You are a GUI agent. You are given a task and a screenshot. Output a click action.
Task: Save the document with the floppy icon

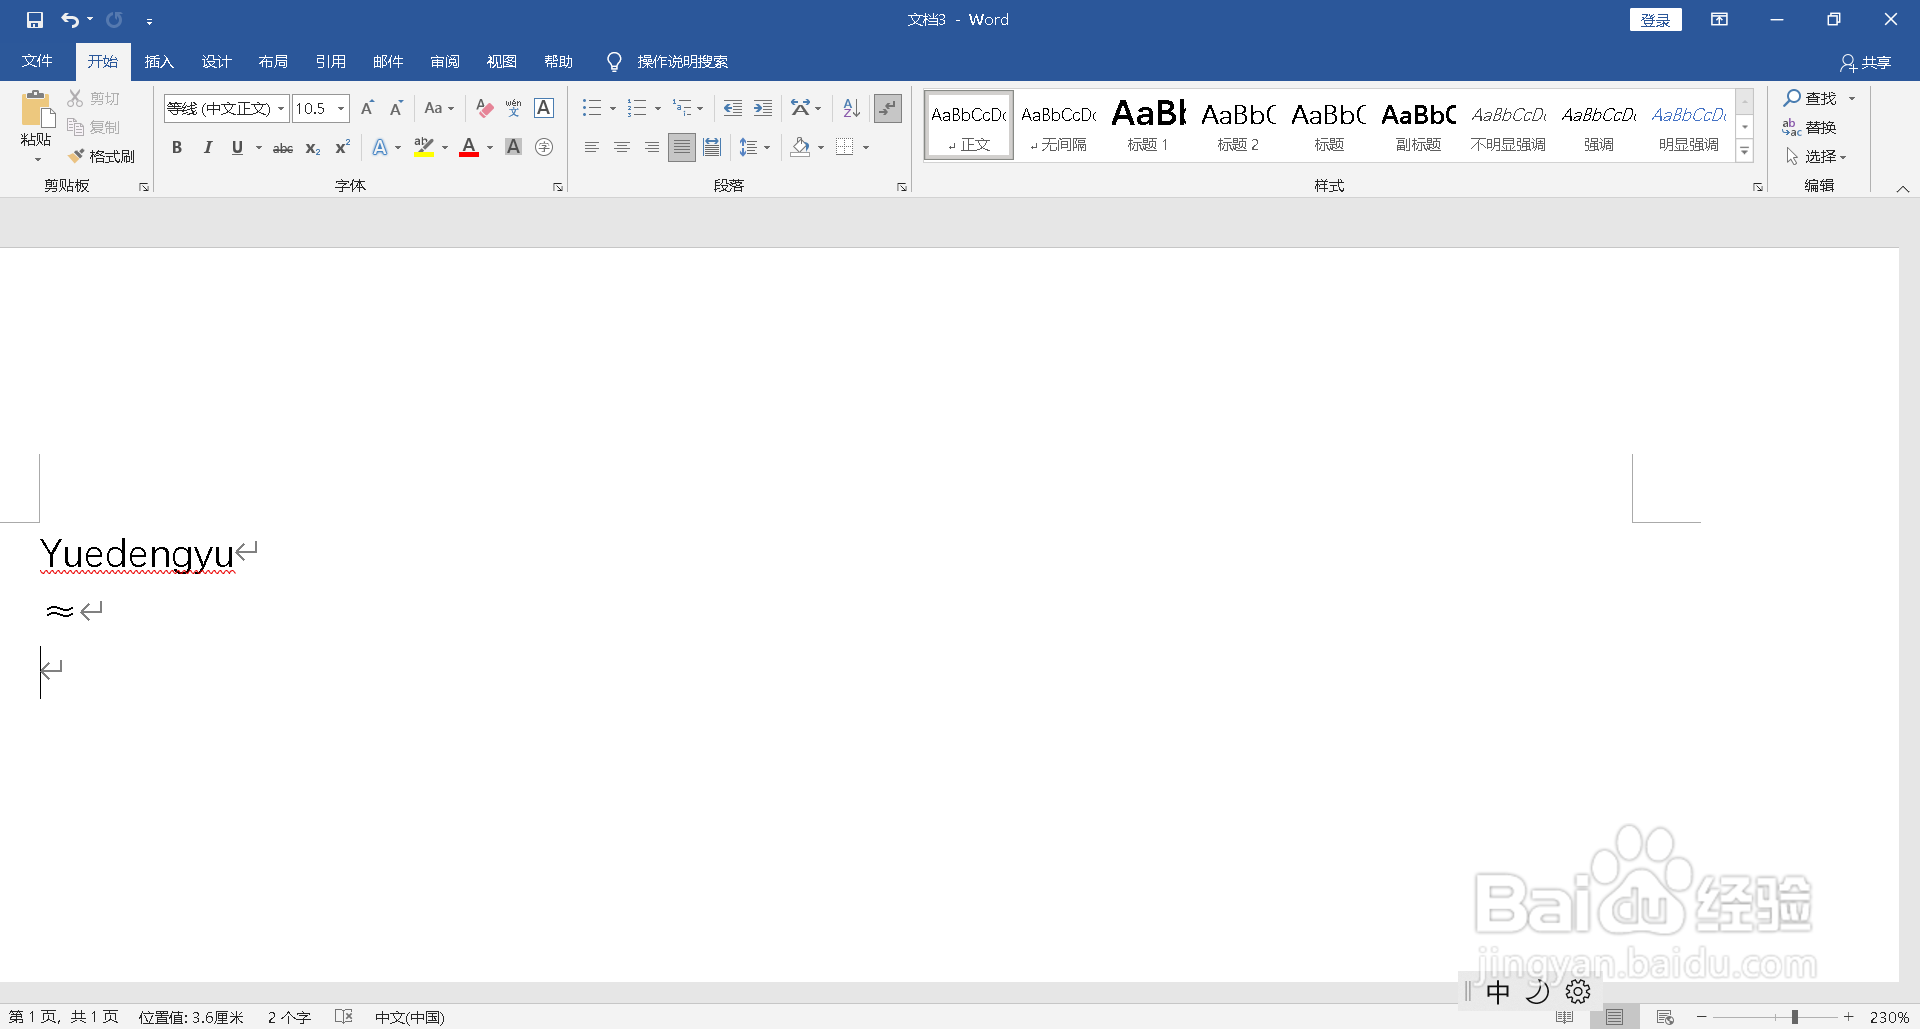[35, 20]
